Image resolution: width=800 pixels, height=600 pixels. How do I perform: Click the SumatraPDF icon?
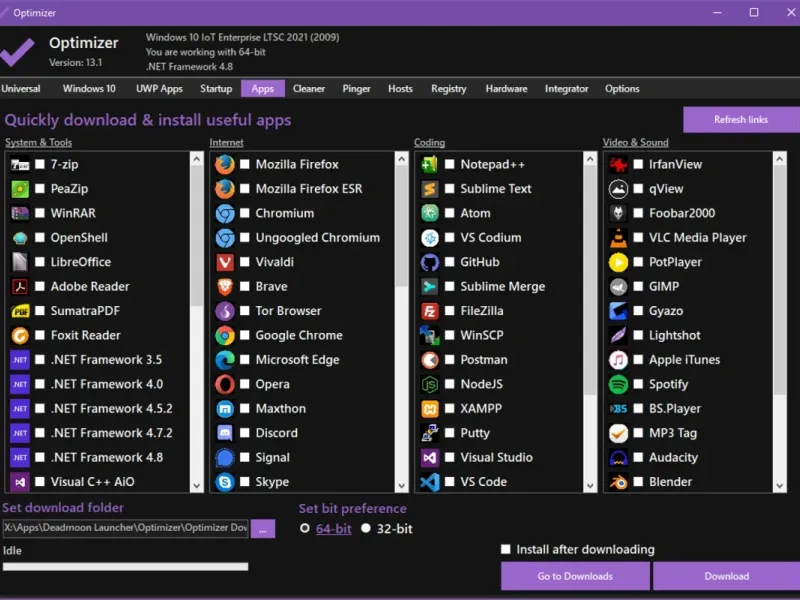pyautogui.click(x=20, y=311)
